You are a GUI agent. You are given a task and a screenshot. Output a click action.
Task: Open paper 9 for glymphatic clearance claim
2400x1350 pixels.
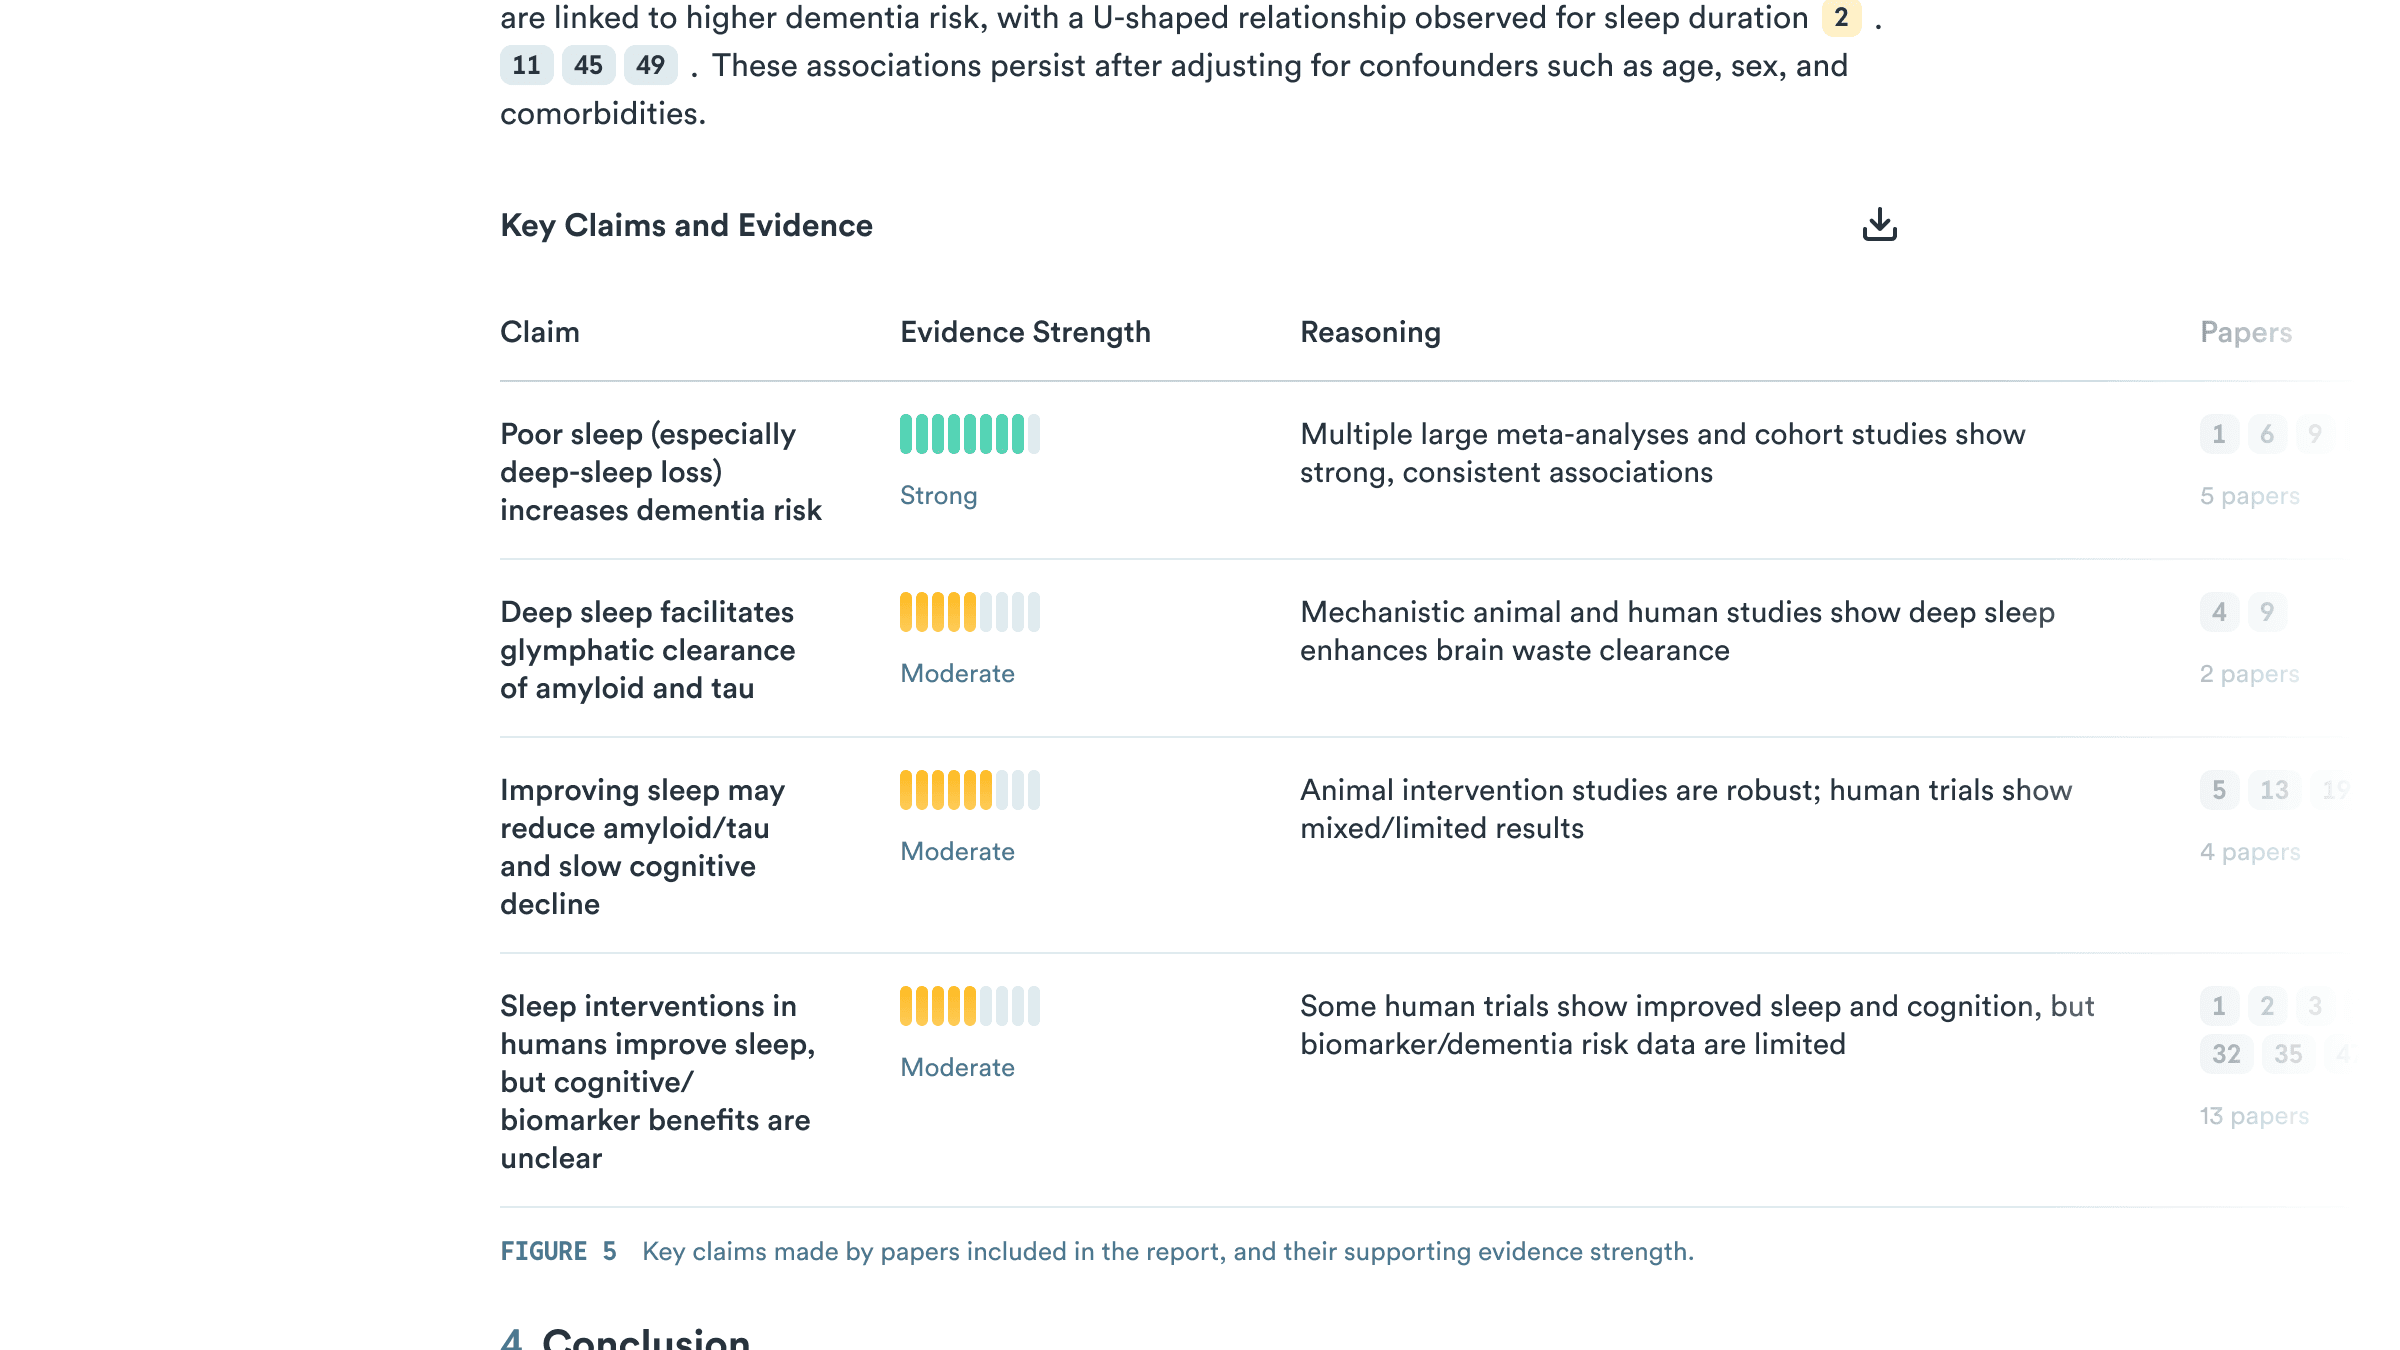click(x=2266, y=612)
